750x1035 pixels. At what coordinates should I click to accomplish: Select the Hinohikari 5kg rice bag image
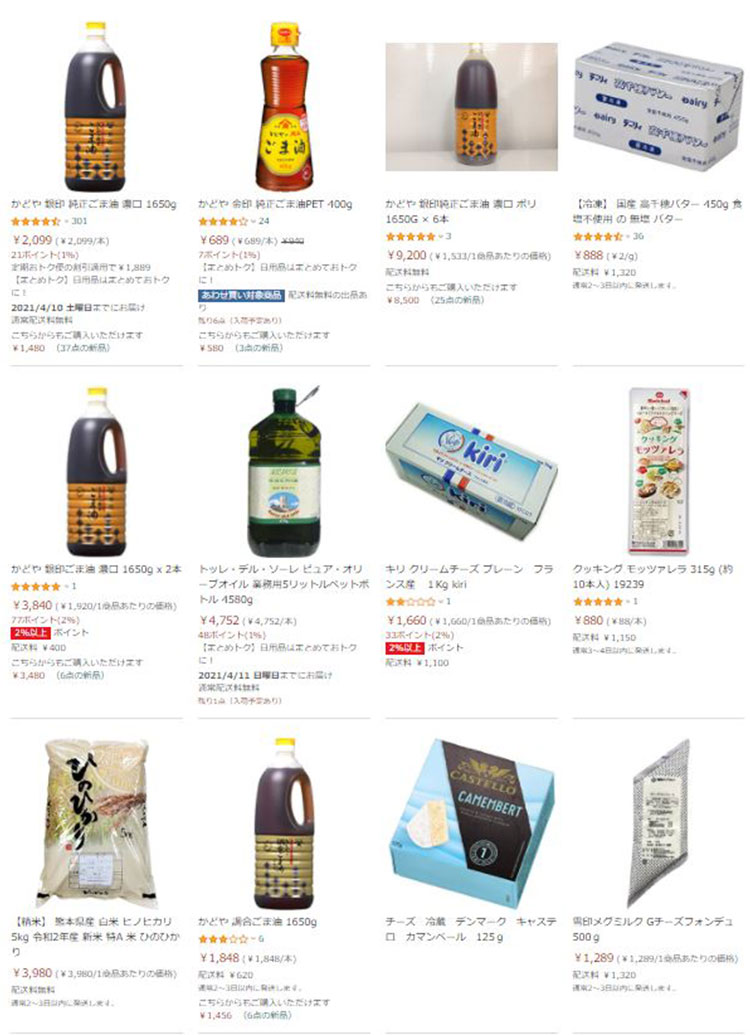point(96,823)
